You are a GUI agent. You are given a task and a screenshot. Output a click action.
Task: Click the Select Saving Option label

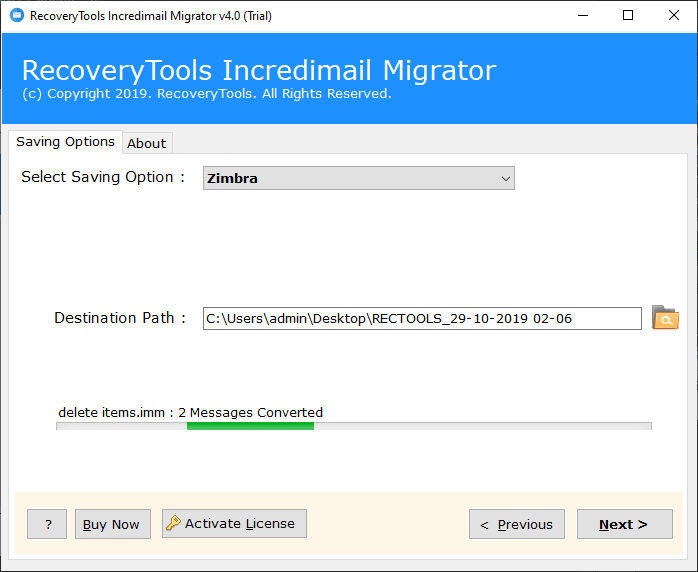(103, 177)
